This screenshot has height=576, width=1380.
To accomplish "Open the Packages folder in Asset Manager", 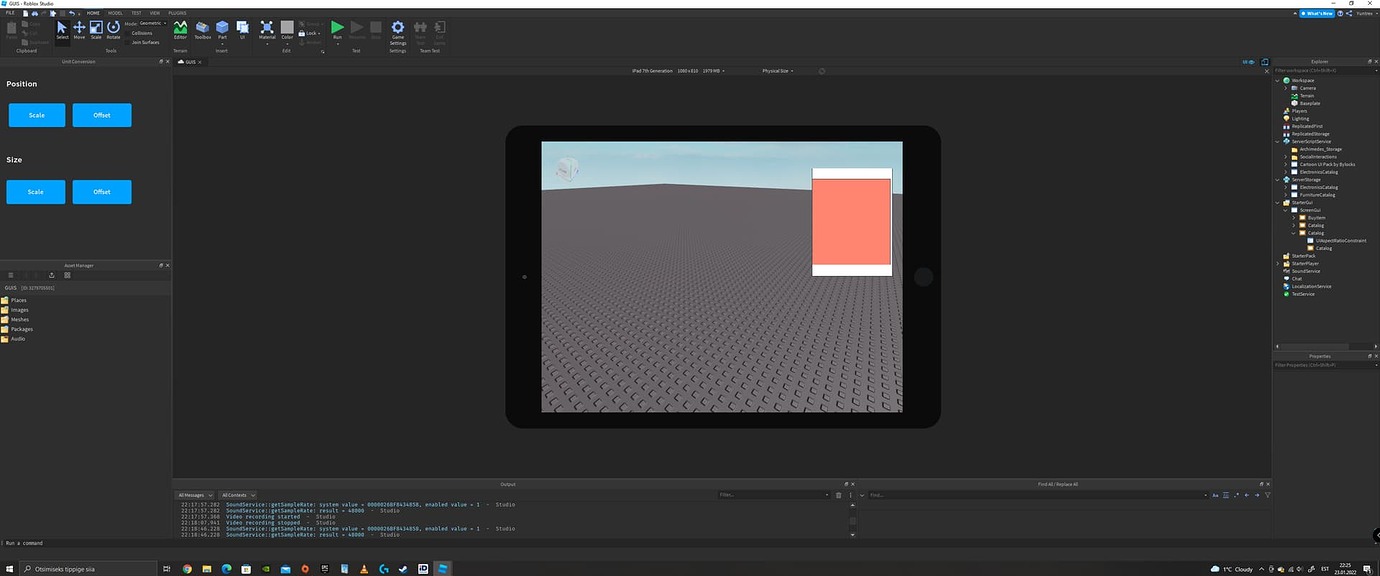I will pos(17,329).
